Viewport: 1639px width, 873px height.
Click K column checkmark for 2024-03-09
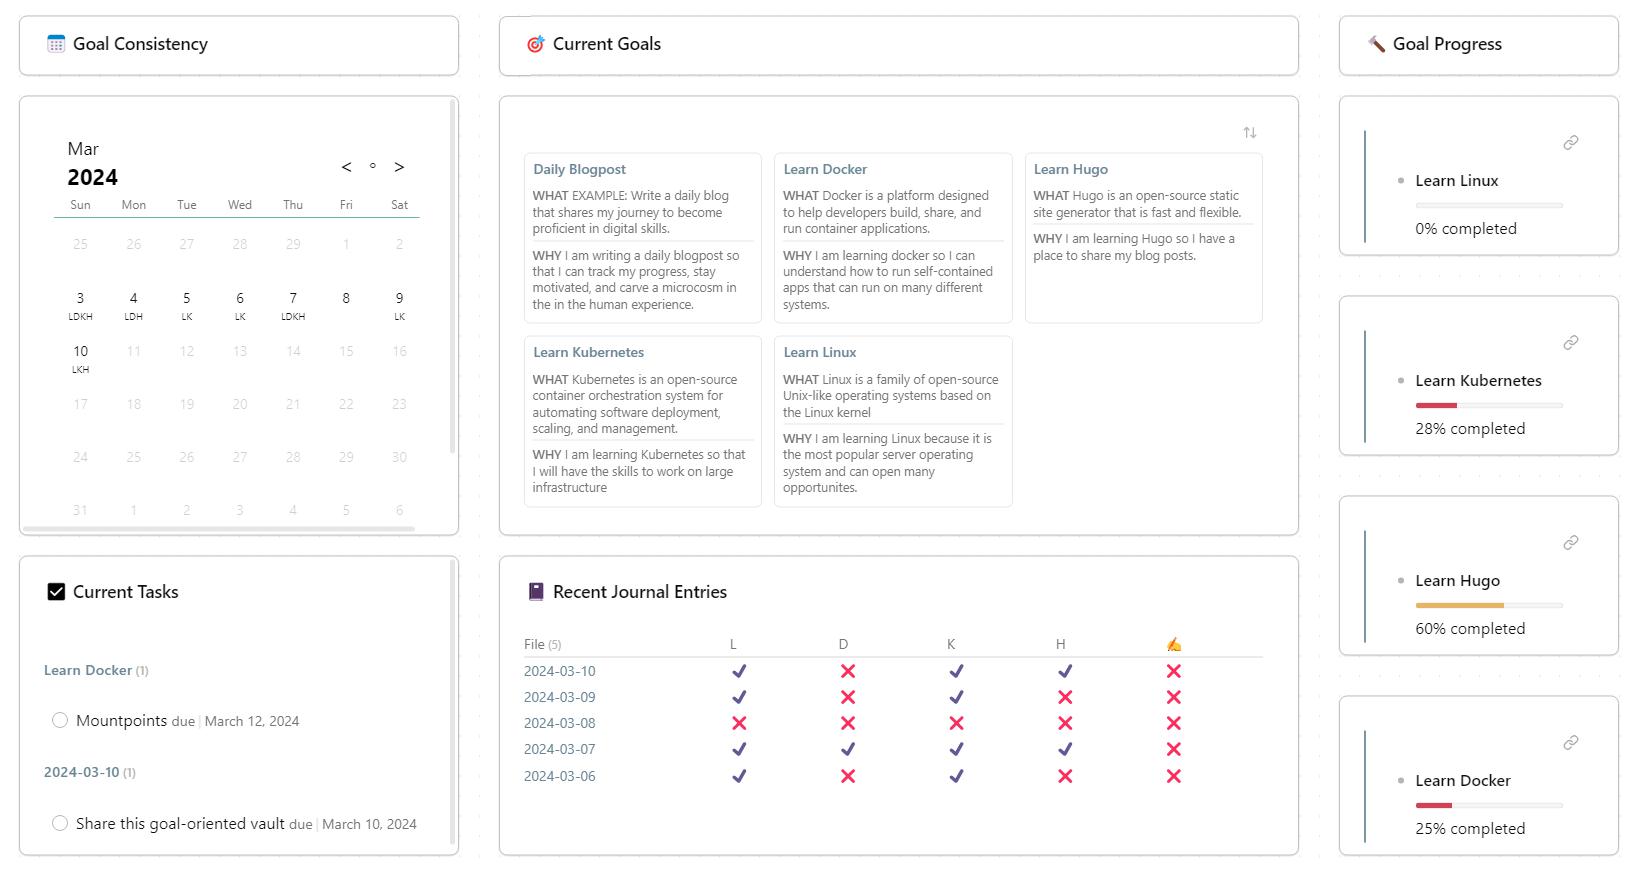(x=956, y=697)
